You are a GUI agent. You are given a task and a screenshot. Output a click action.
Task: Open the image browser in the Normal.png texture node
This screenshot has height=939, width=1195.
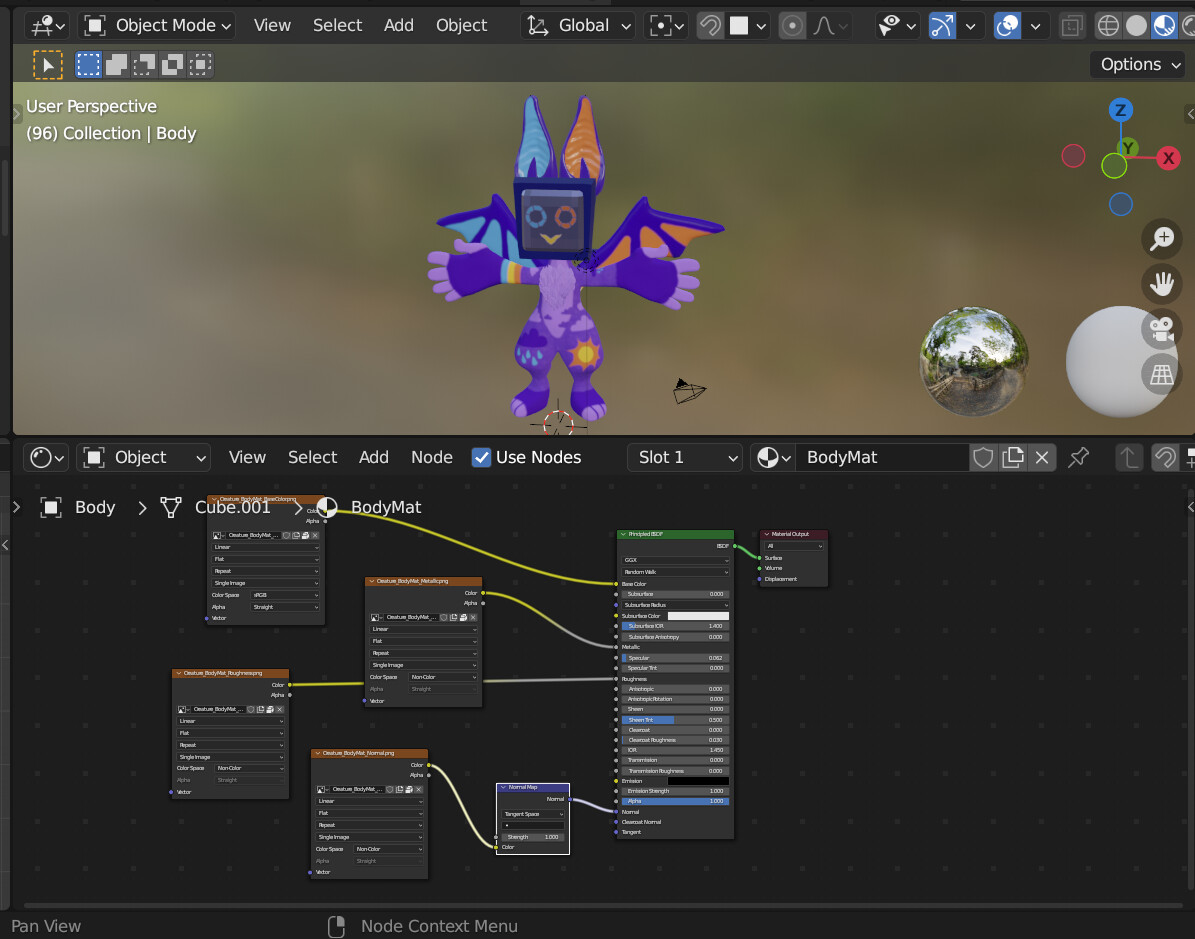(323, 790)
